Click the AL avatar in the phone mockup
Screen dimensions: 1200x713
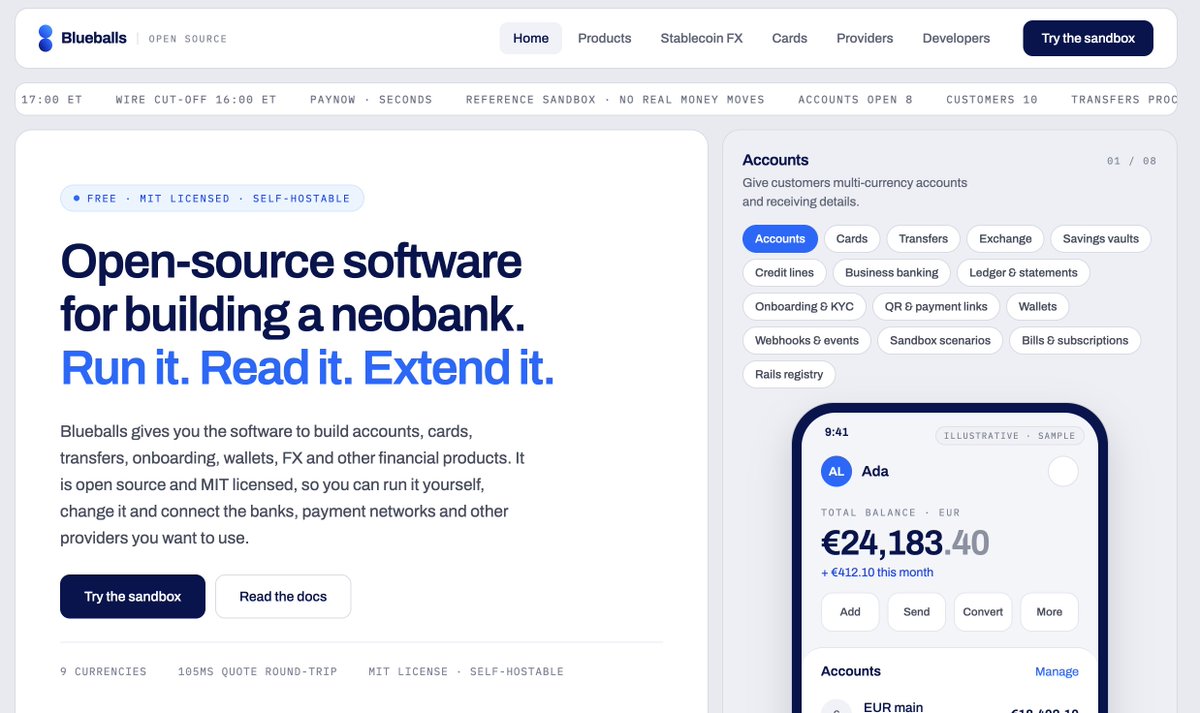click(836, 471)
